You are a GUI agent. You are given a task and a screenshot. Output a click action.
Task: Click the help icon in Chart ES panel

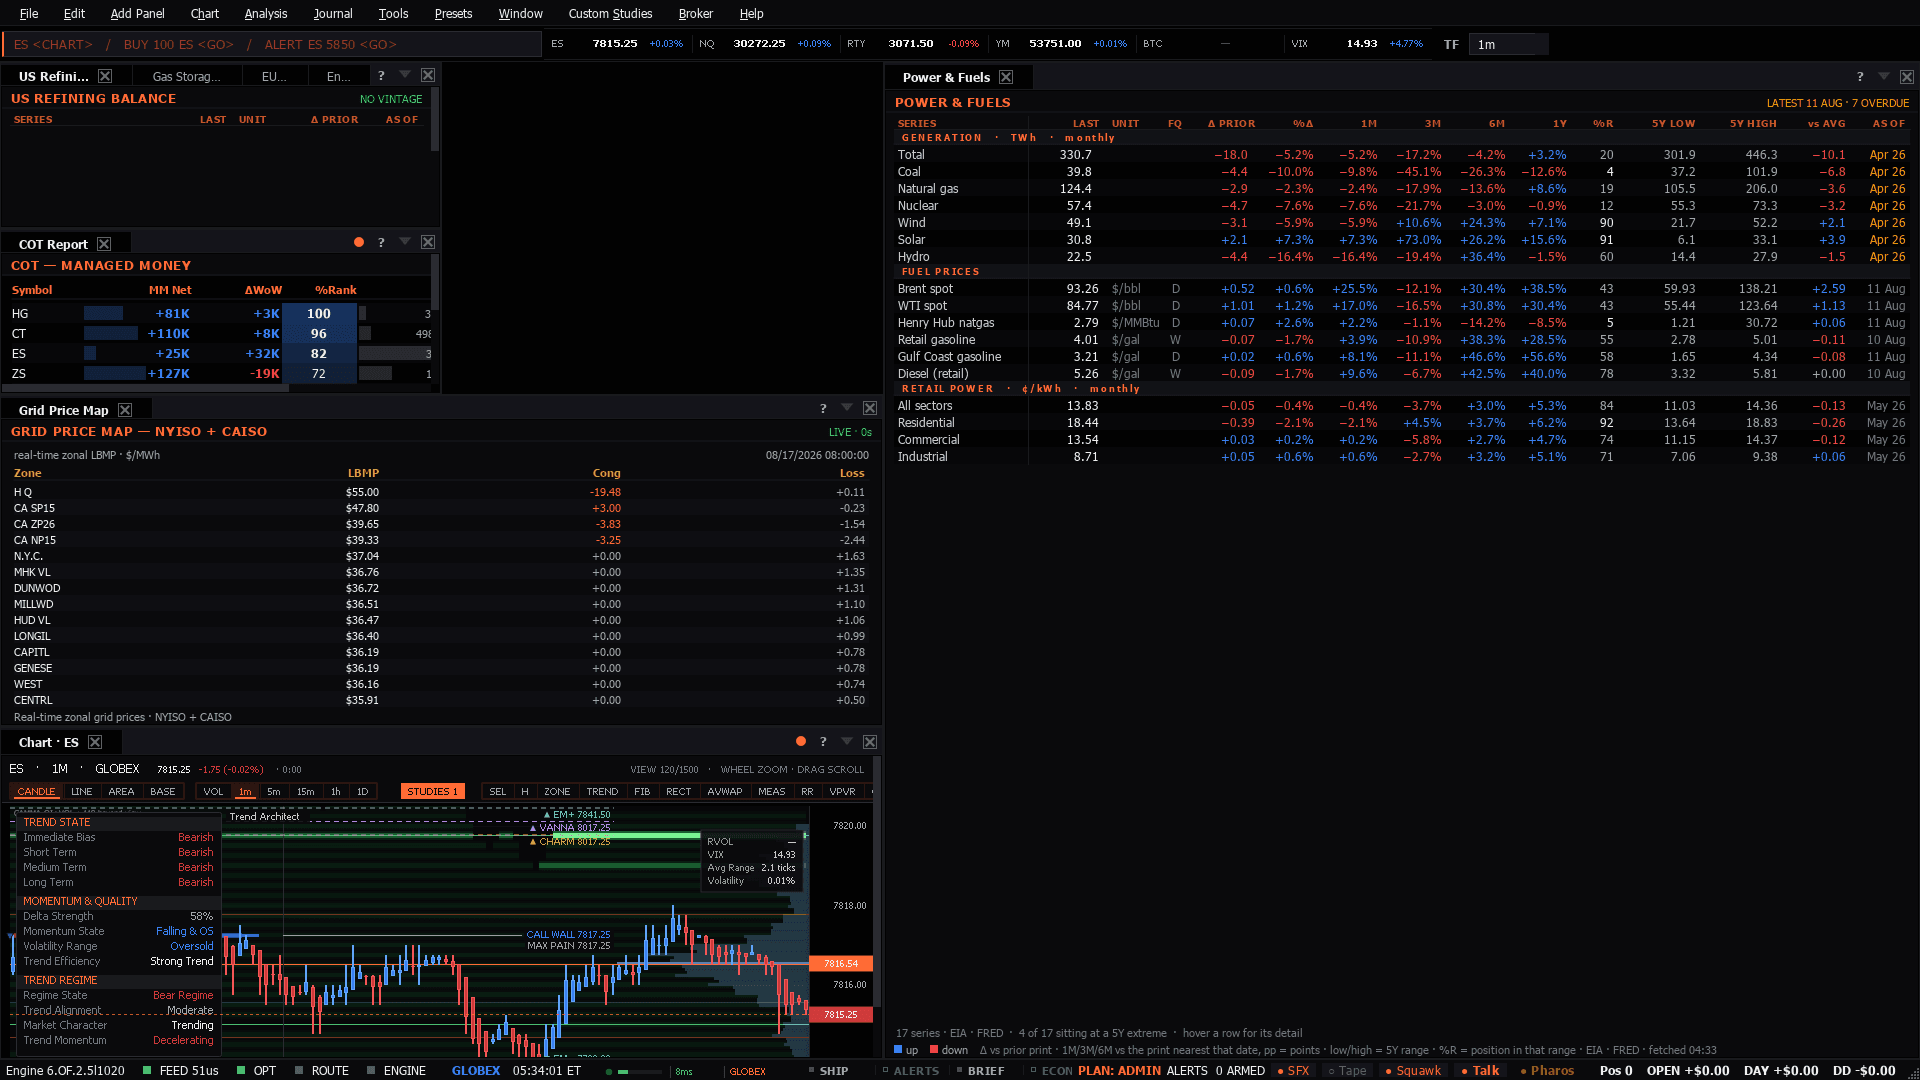[x=823, y=742]
